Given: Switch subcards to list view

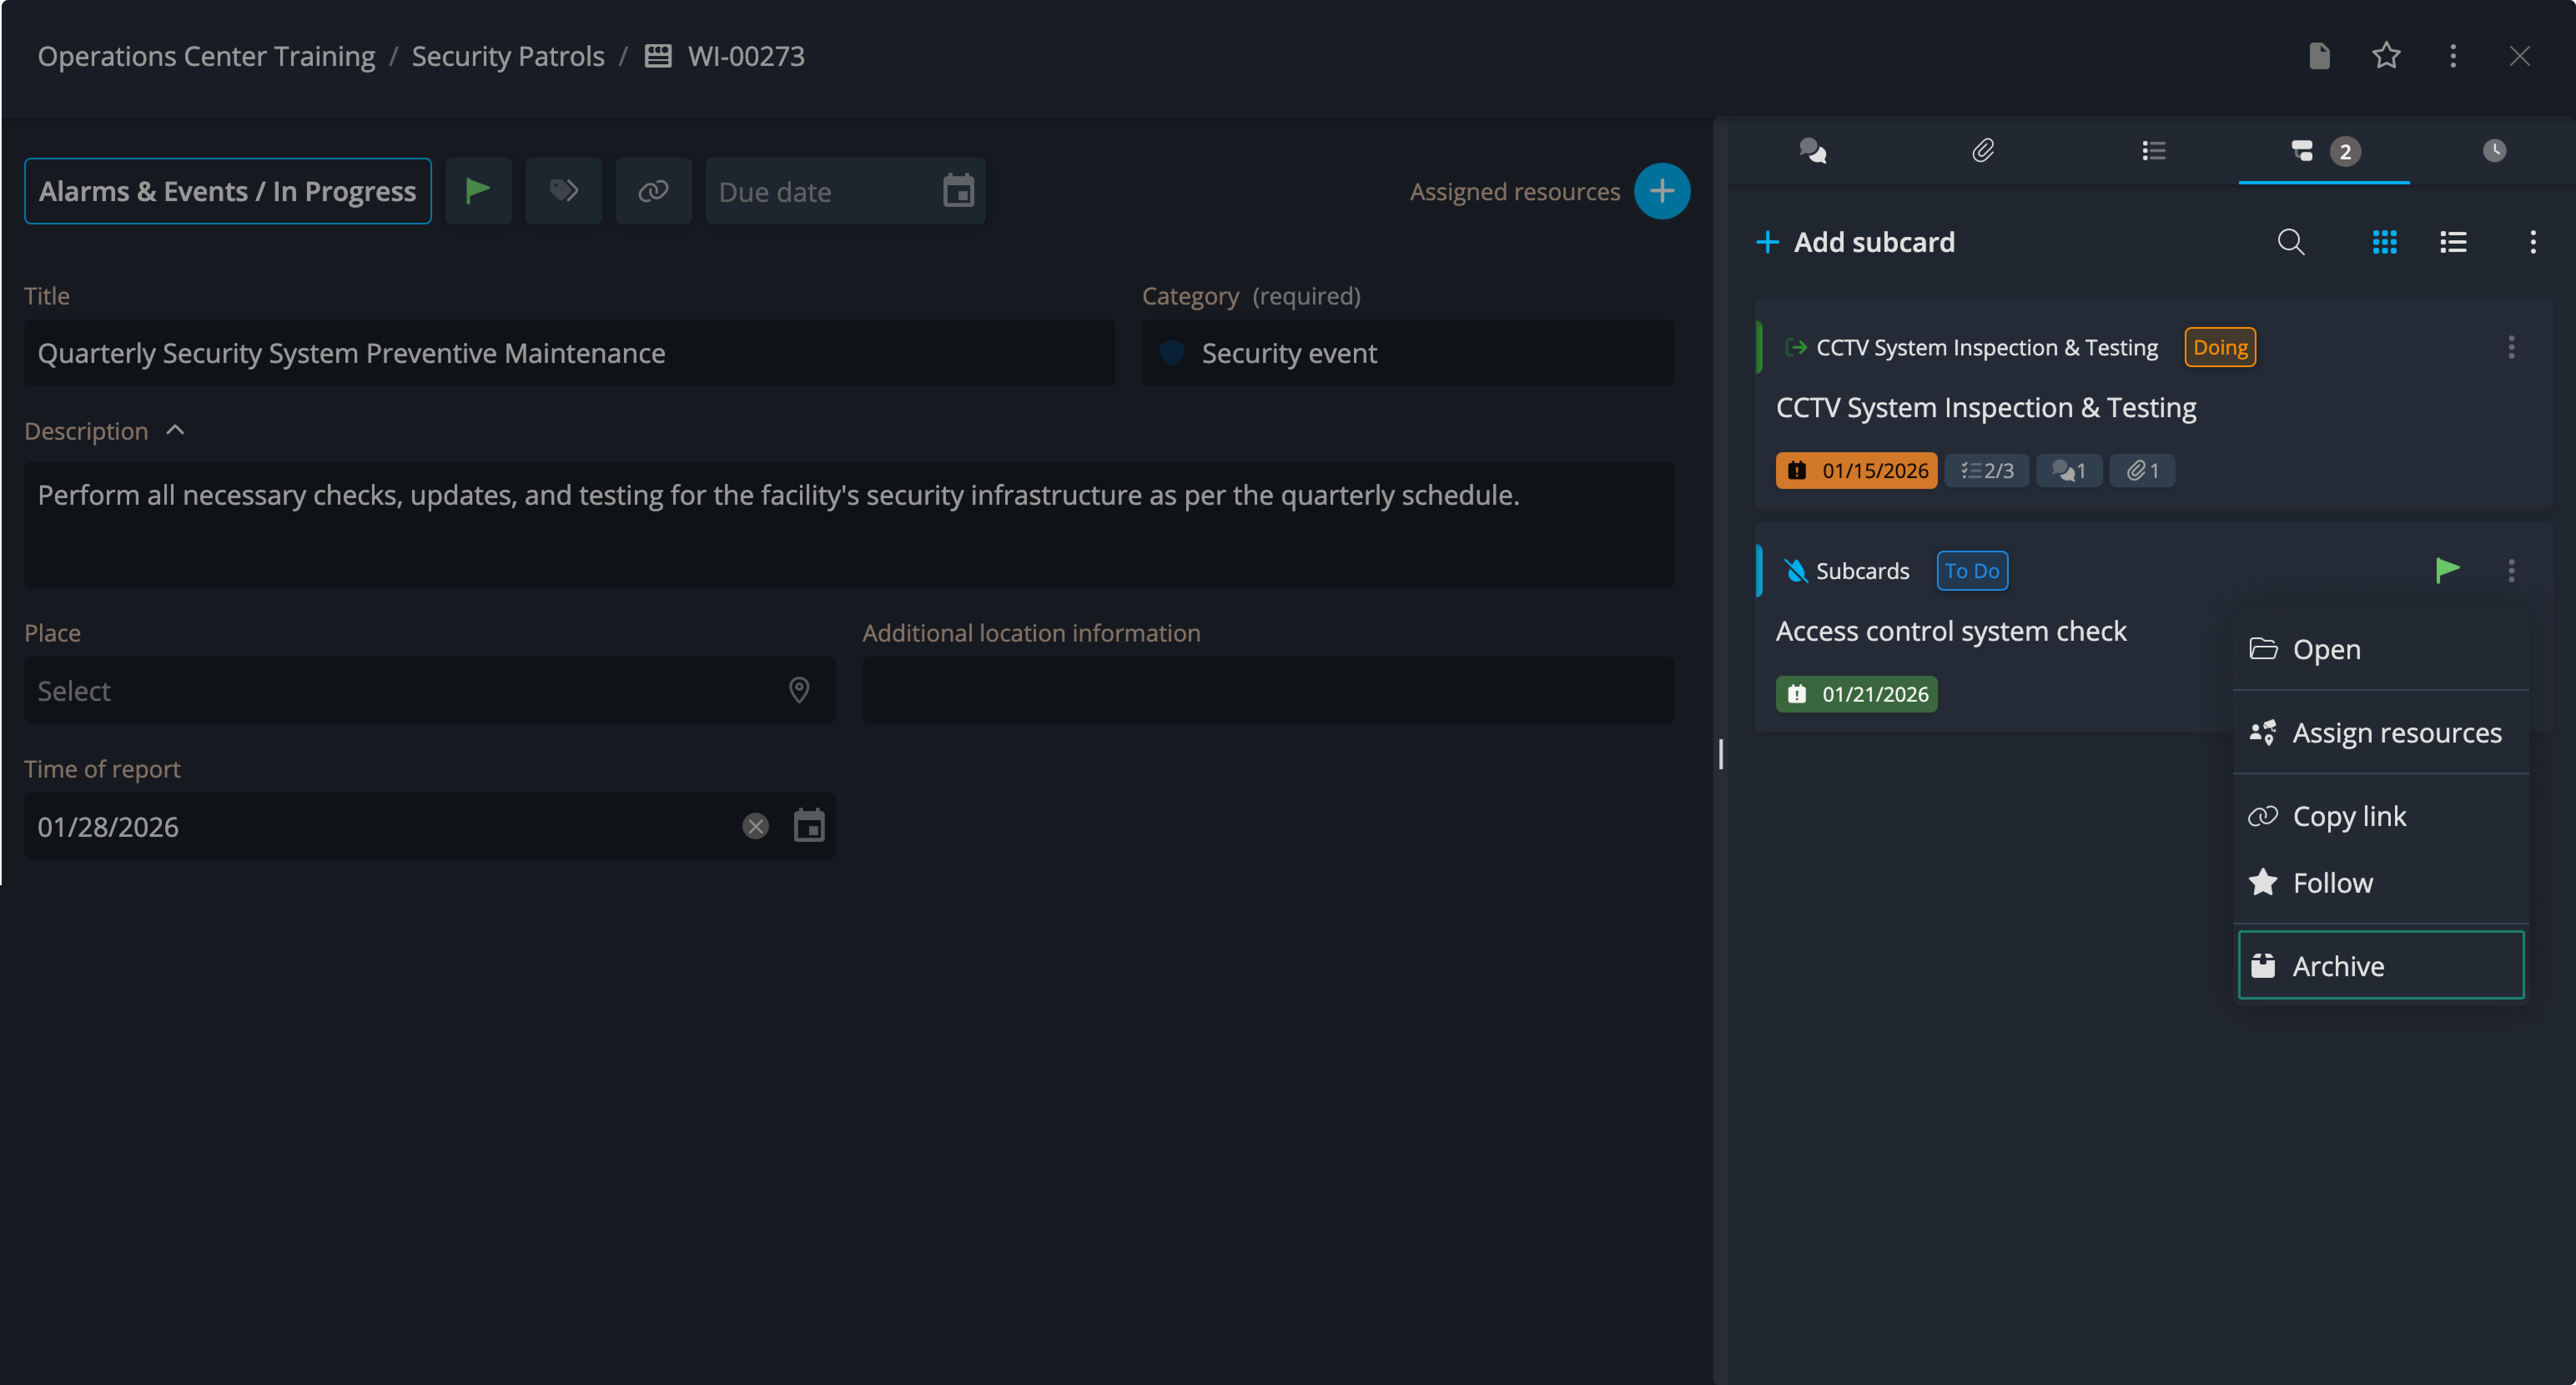Looking at the screenshot, I should pos(2453,242).
